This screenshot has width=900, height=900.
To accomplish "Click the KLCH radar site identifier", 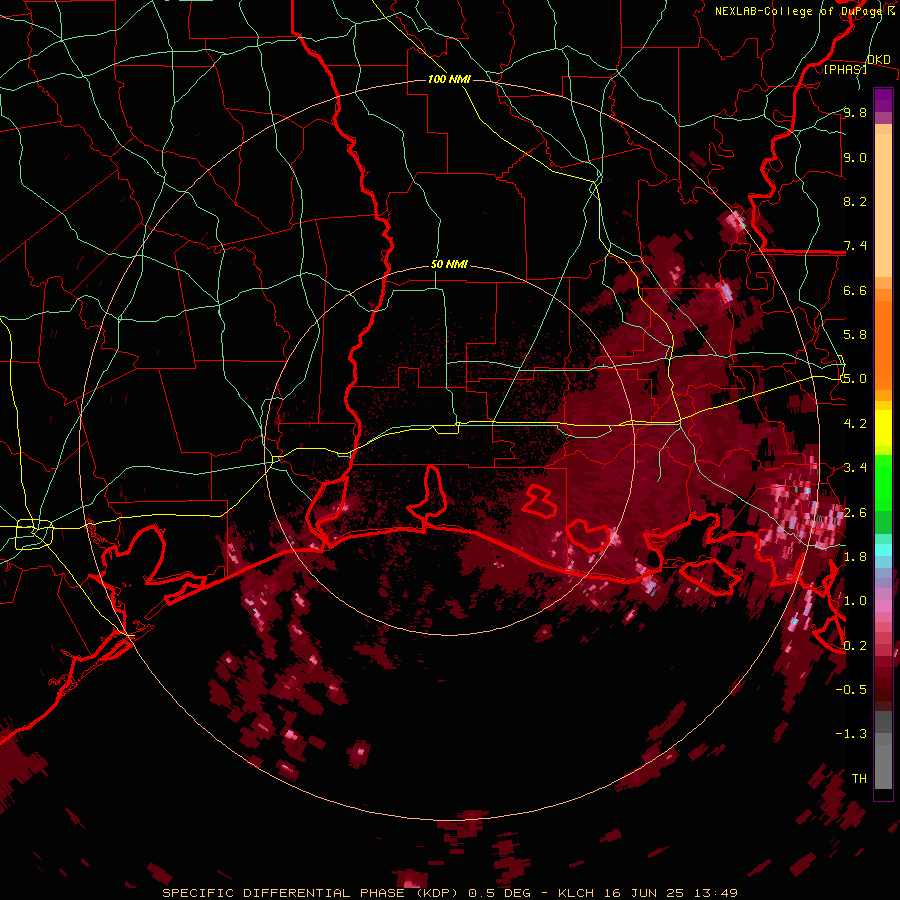I will (x=576, y=893).
